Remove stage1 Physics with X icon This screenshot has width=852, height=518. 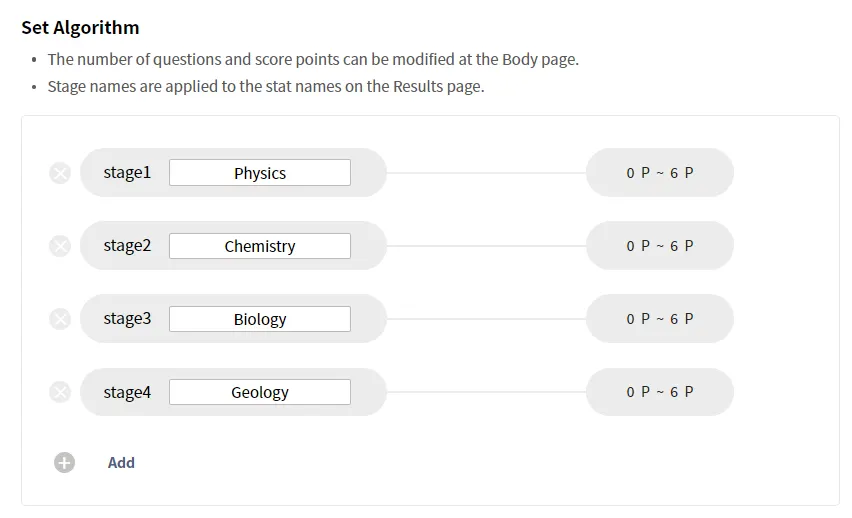point(60,173)
